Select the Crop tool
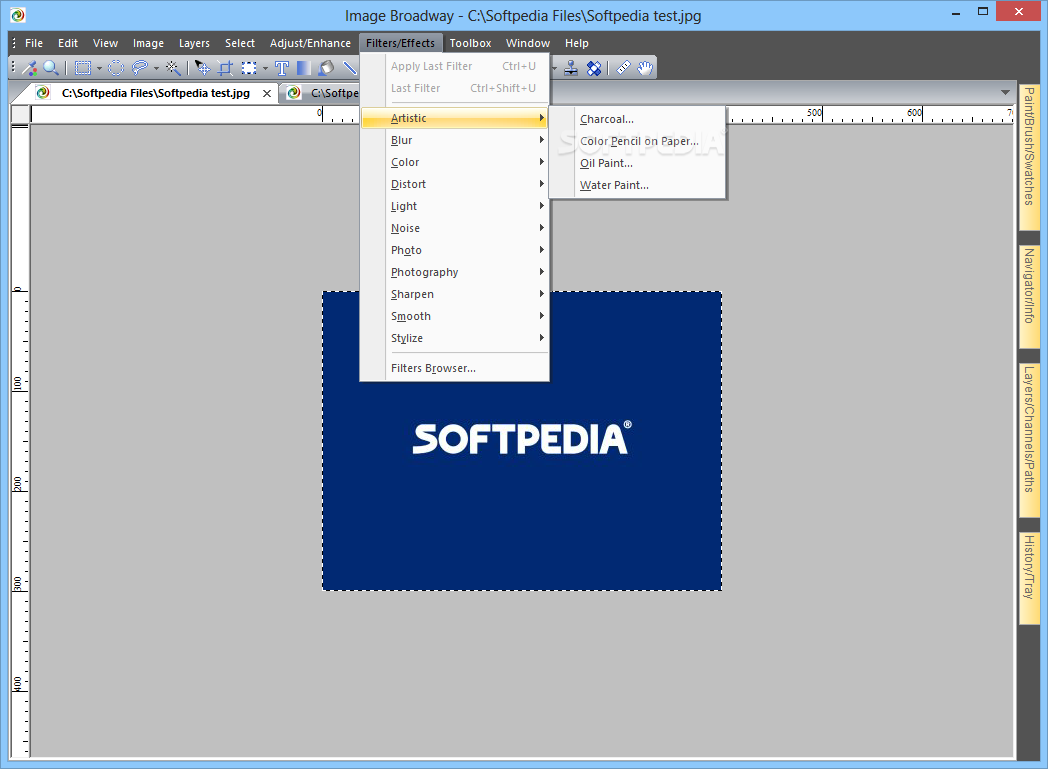The width and height of the screenshot is (1048, 769). click(226, 67)
